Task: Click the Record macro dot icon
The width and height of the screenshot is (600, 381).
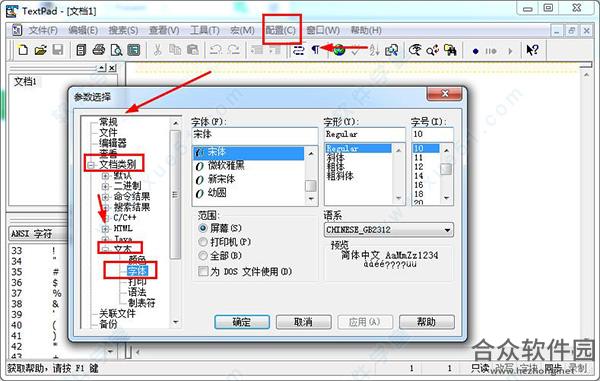Action: [475, 51]
